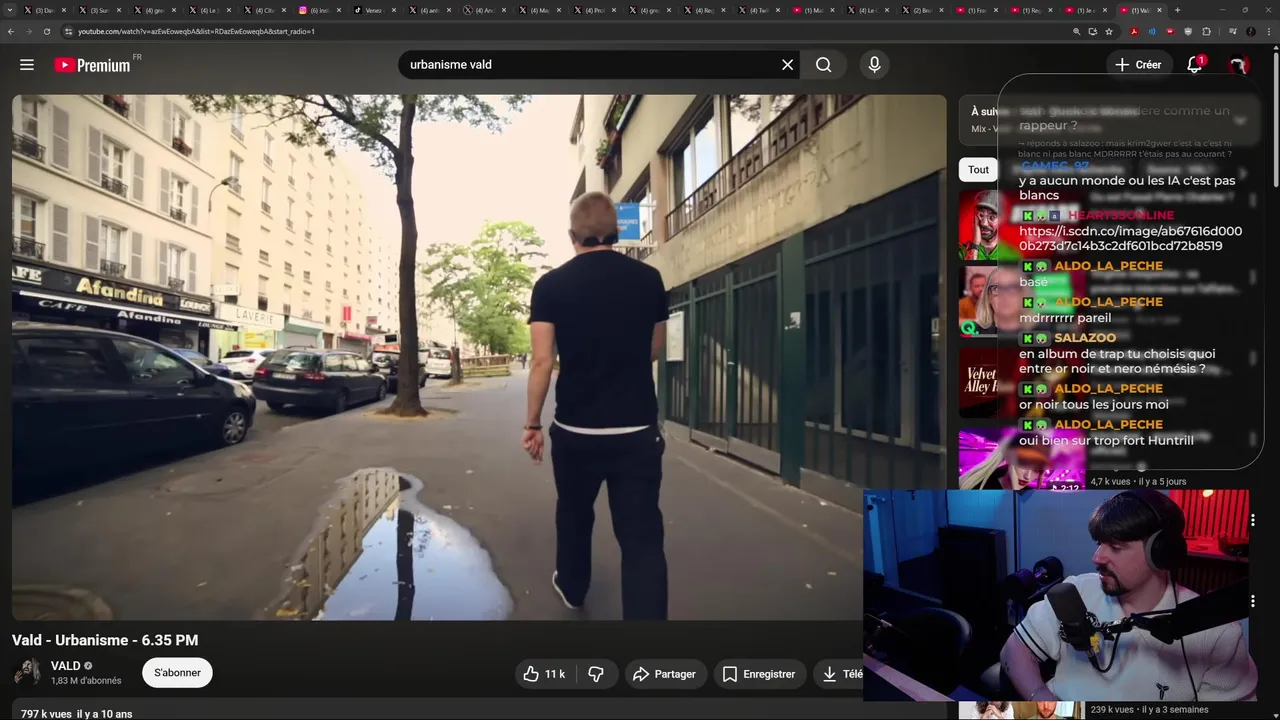
Task: Open the red YouTube-style extension icon
Action: tap(1170, 31)
